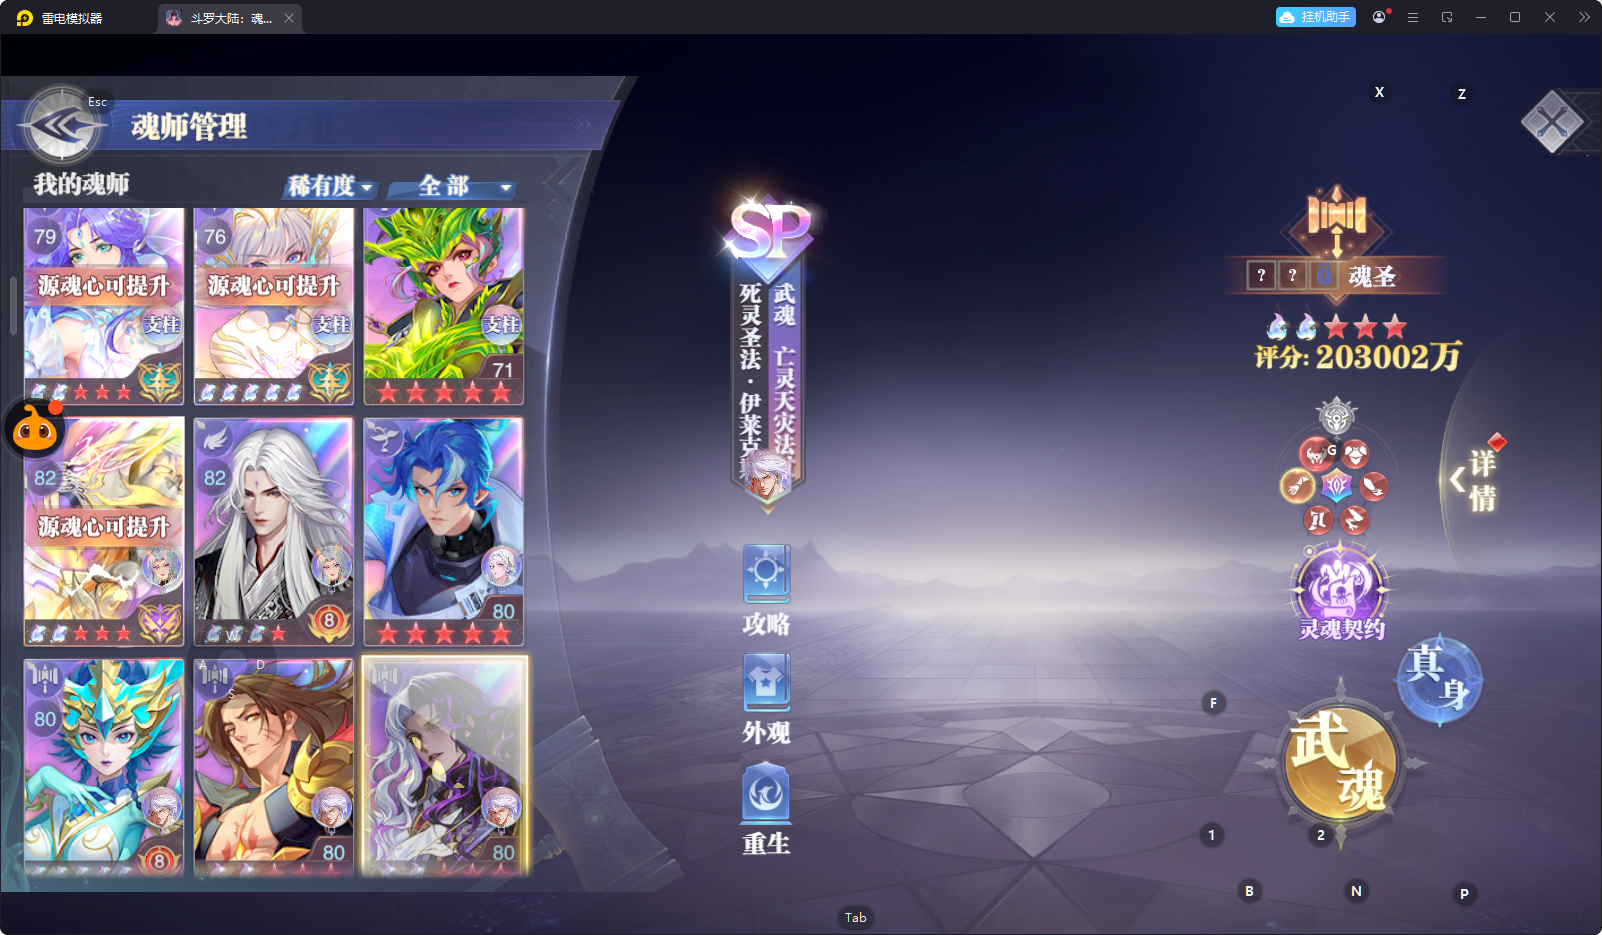Image resolution: width=1602 pixels, height=935 pixels.
Task: Expand the 稀有度 rarity sort dropdown
Action: point(331,186)
